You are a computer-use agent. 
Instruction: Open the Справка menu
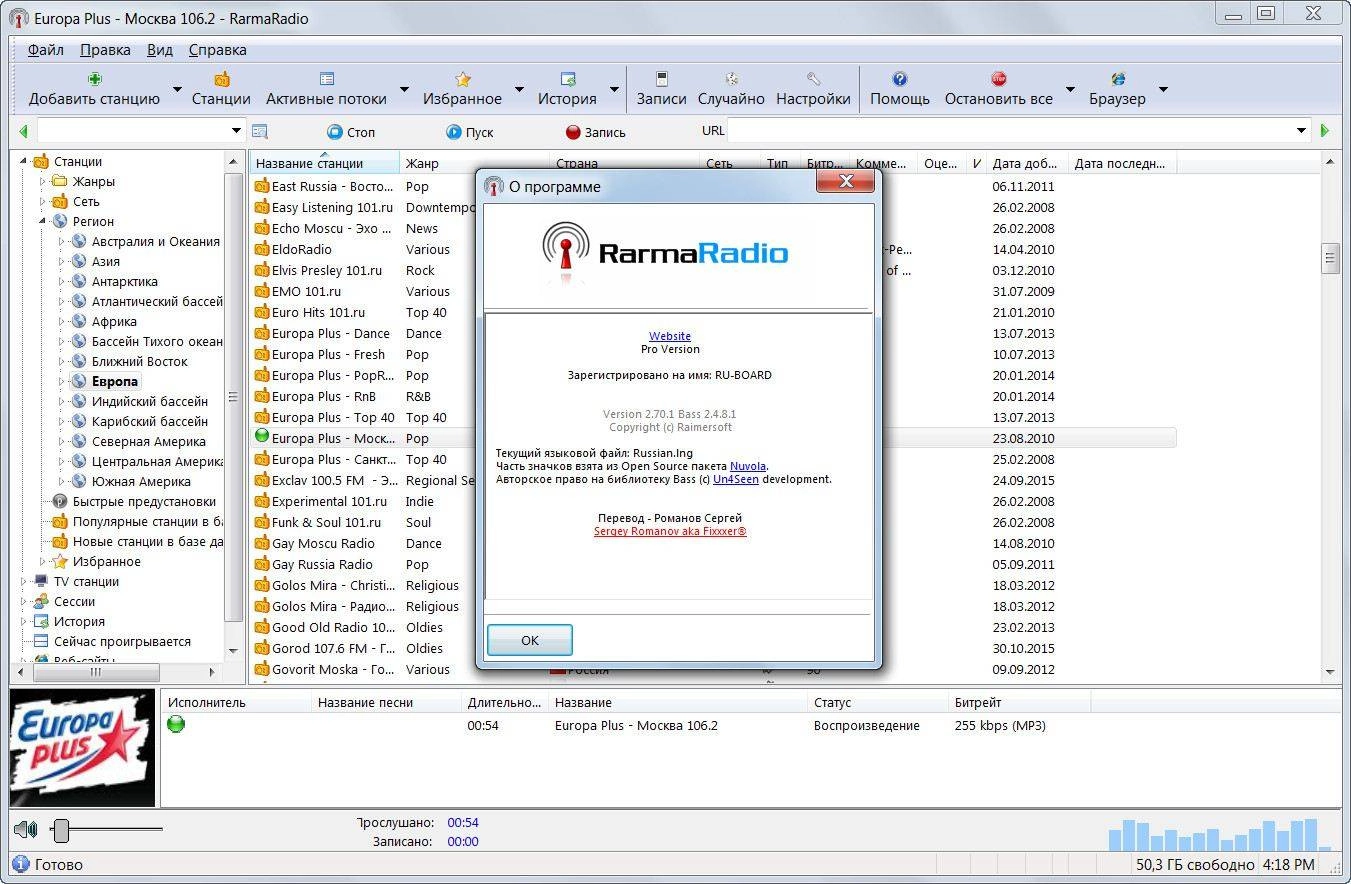click(x=217, y=50)
